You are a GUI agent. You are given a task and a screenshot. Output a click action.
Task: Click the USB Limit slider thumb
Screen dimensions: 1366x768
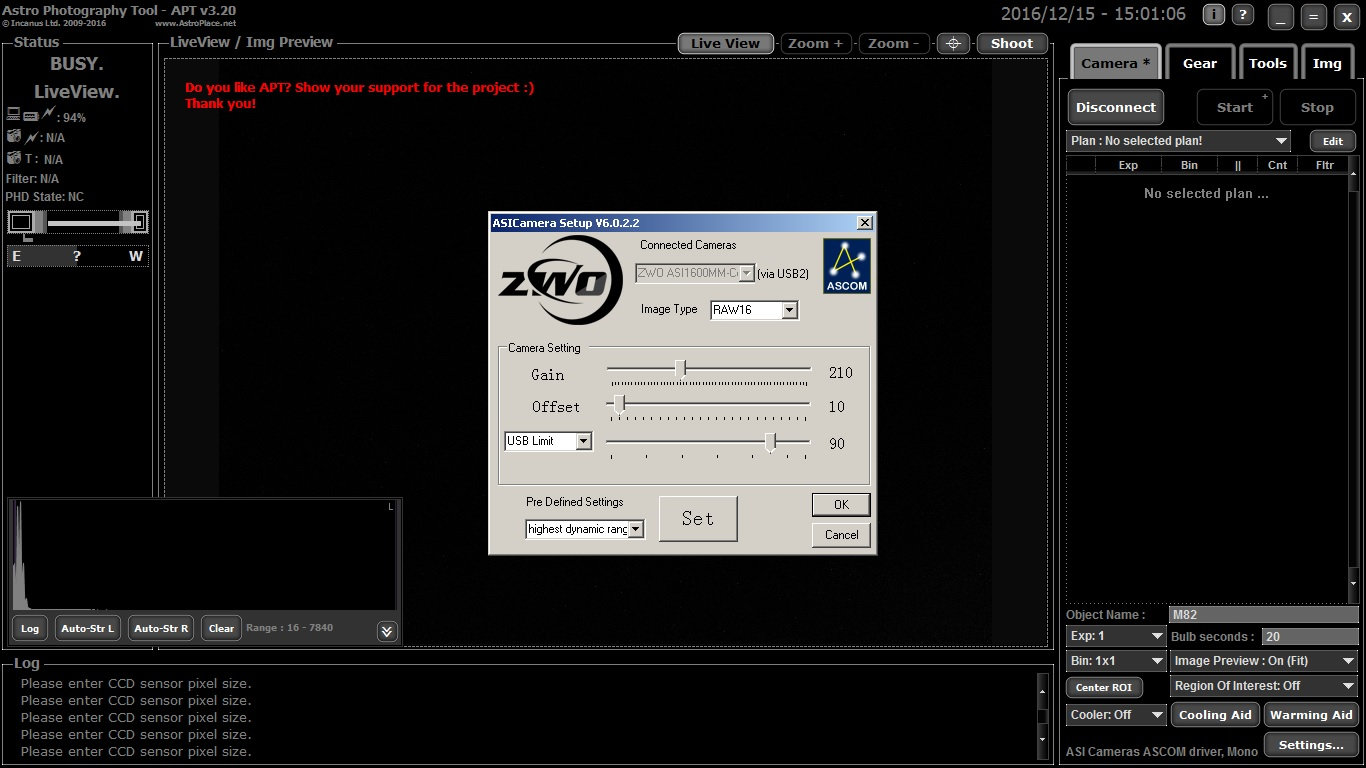[770, 441]
